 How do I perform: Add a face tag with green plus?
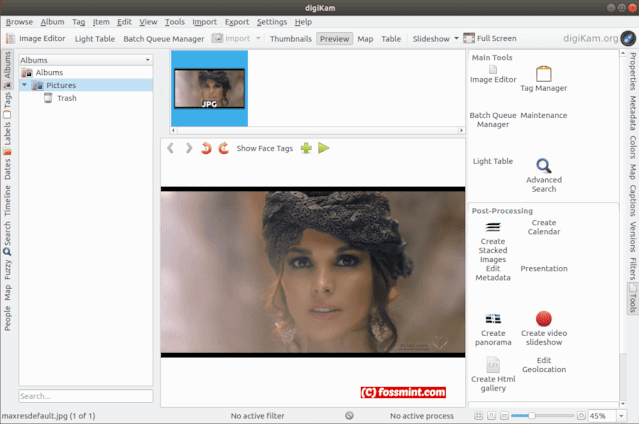pyautogui.click(x=306, y=148)
